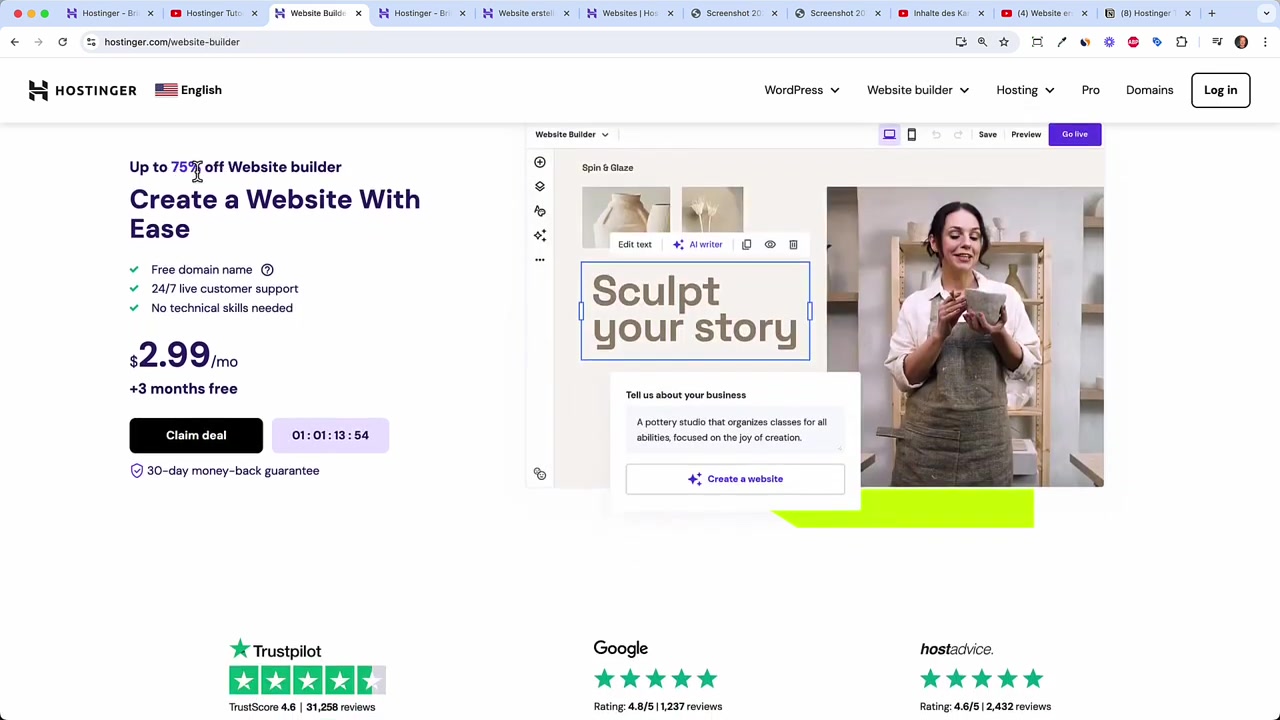Viewport: 1280px width, 720px height.
Task: Click the icon at bottom-left of editor preview
Action: [540, 474]
